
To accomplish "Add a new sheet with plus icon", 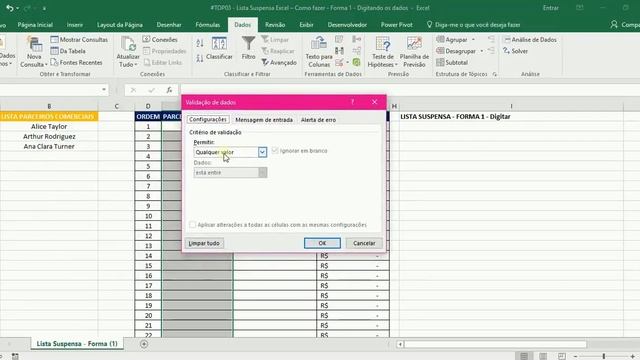I will 144,344.
